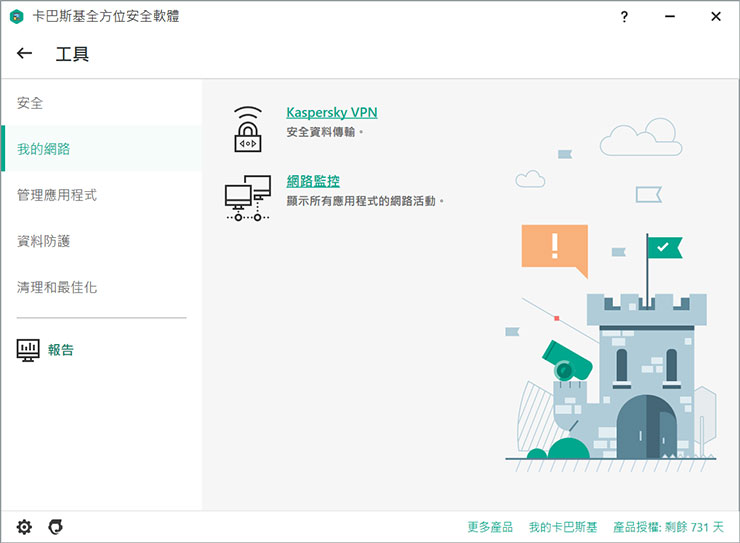Open settings via the gear icon
Image resolution: width=740 pixels, height=543 pixels.
coord(24,526)
